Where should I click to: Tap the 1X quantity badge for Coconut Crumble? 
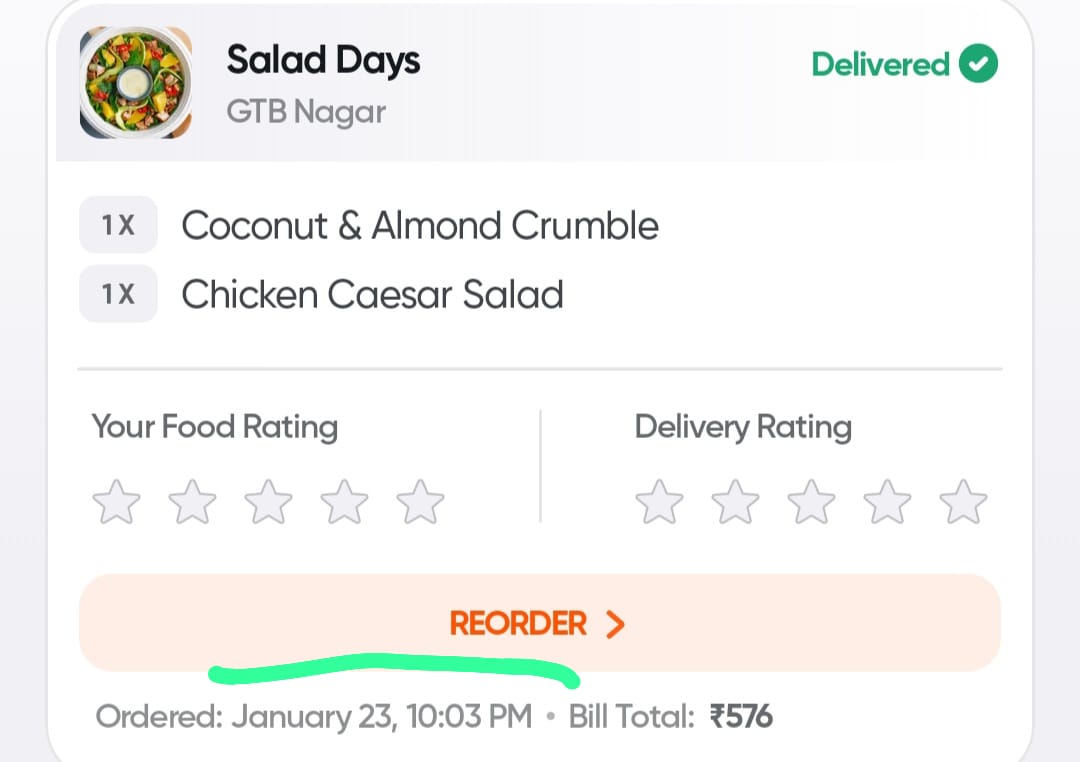118,225
